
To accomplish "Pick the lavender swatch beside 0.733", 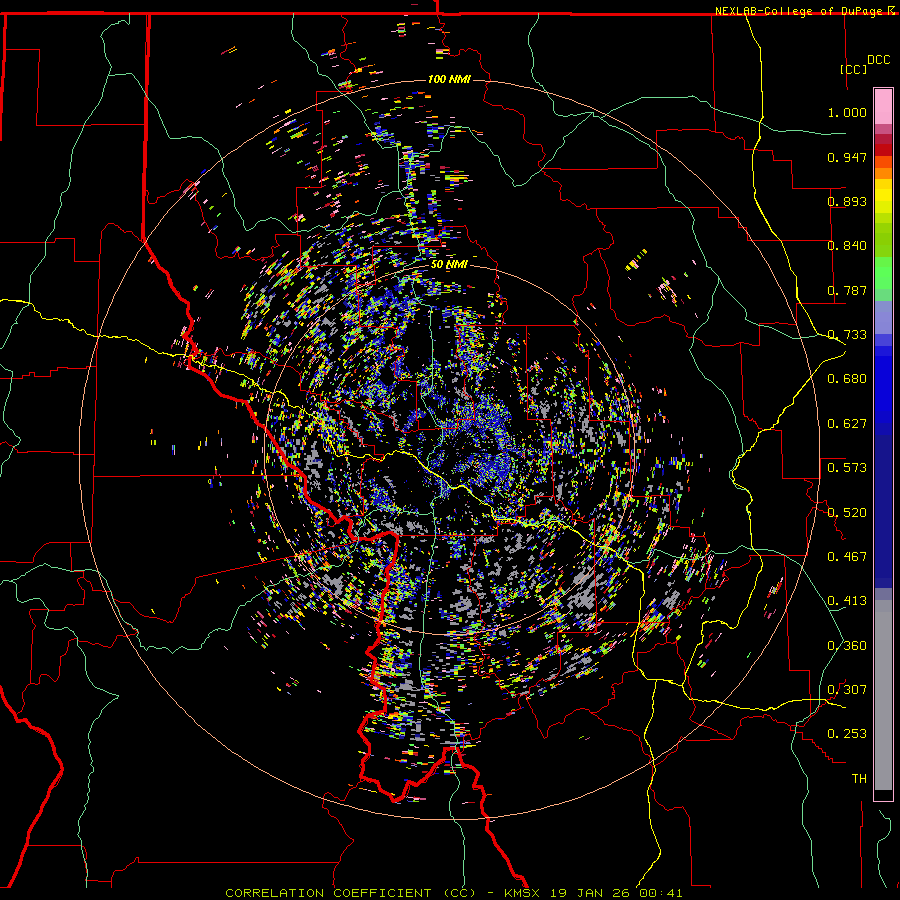I will point(883,317).
